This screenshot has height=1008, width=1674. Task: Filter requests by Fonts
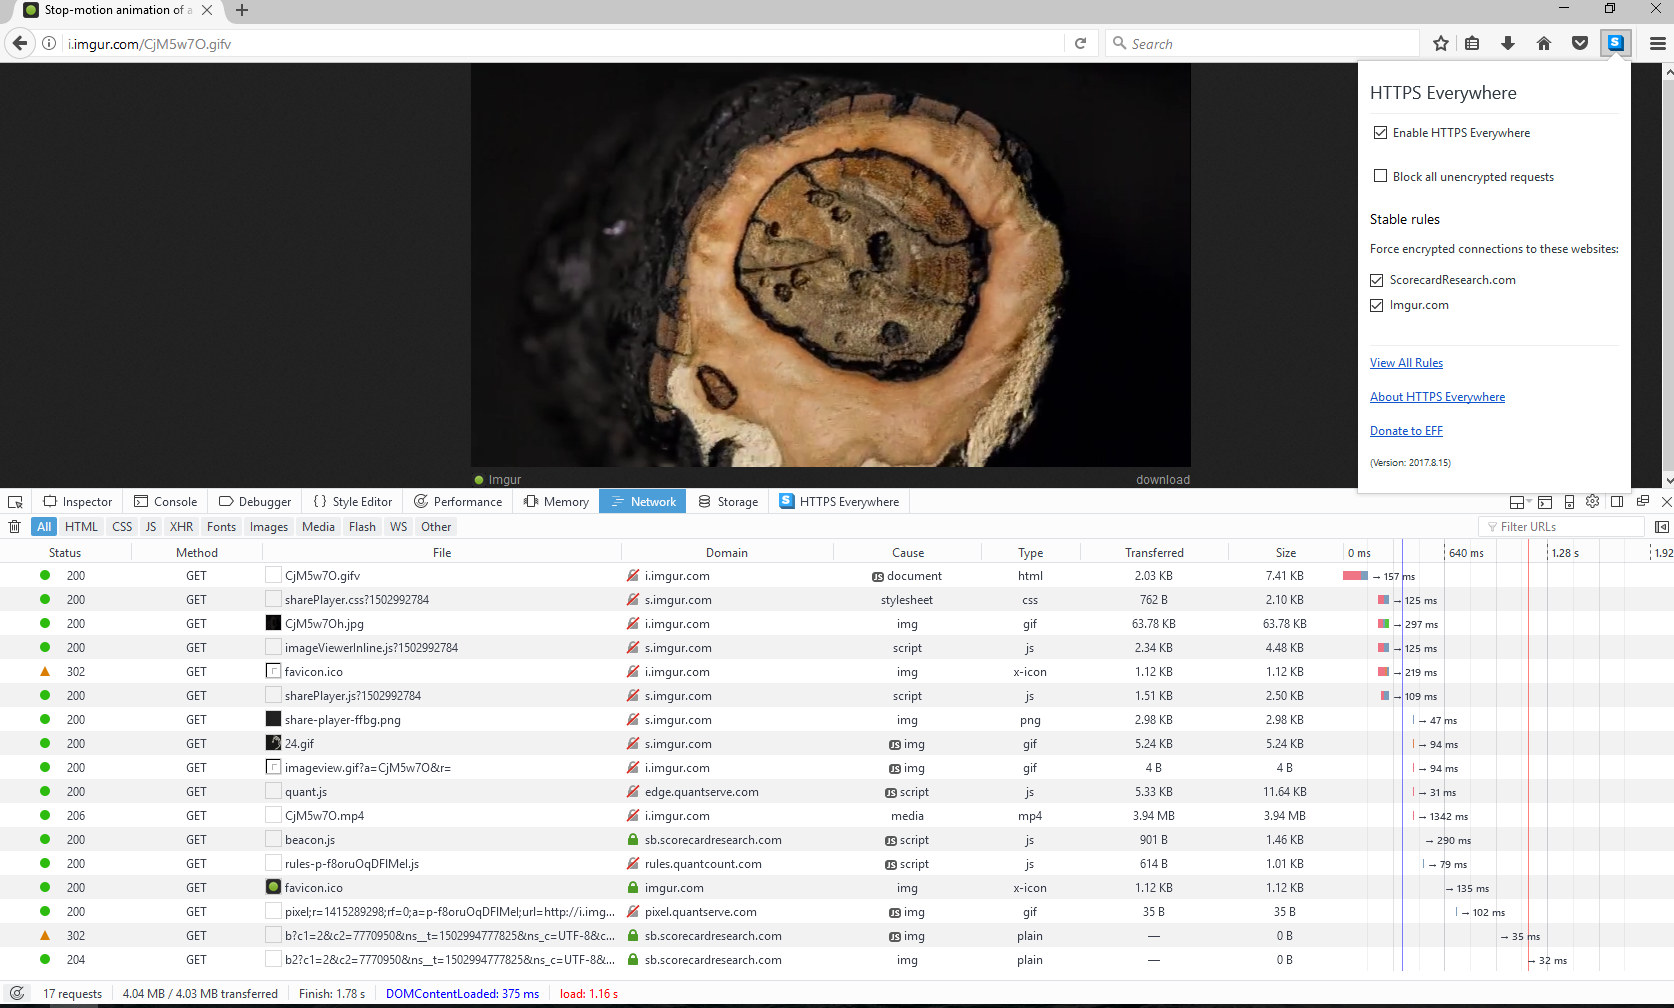[222, 527]
